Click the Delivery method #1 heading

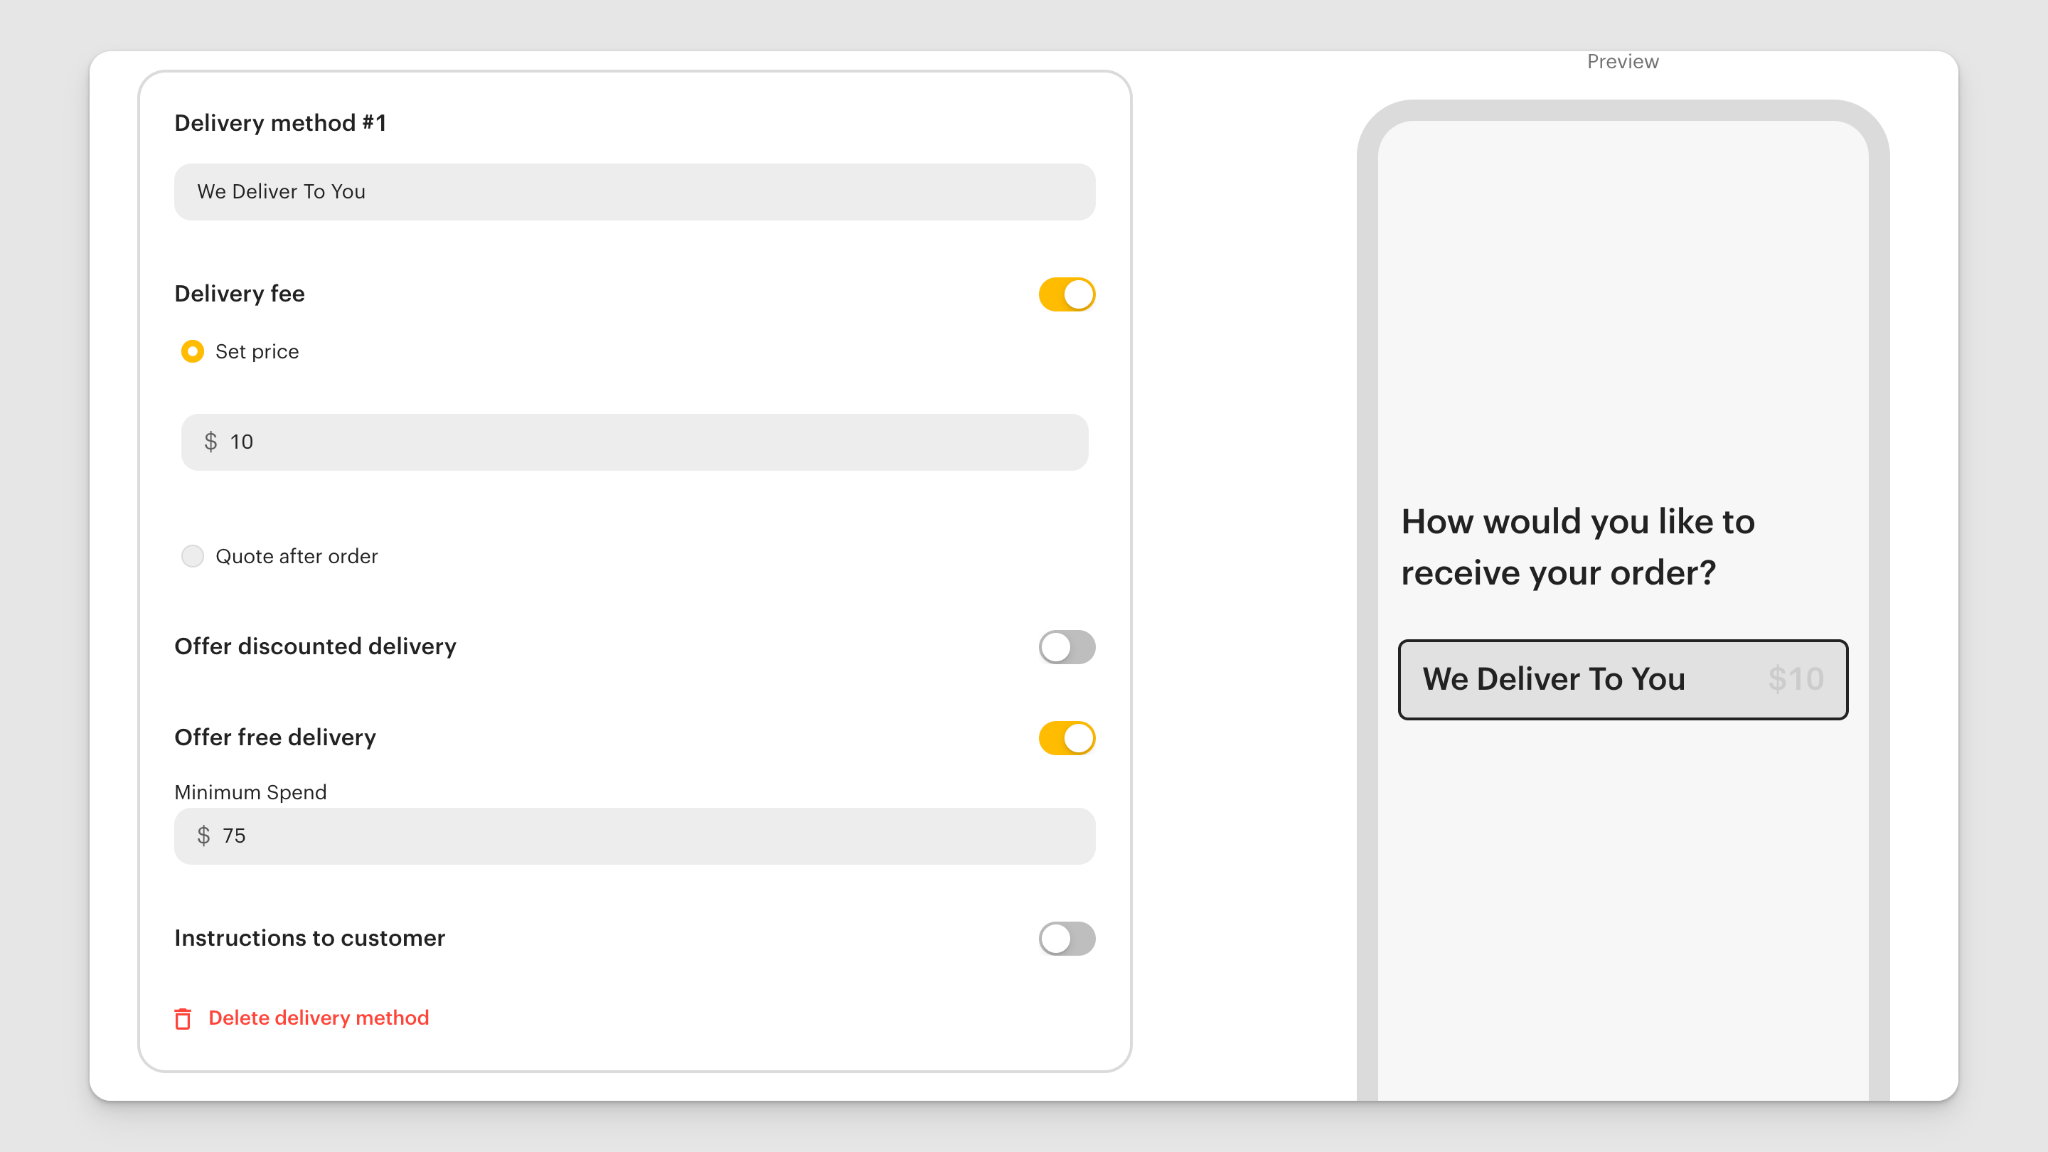pyautogui.click(x=281, y=122)
